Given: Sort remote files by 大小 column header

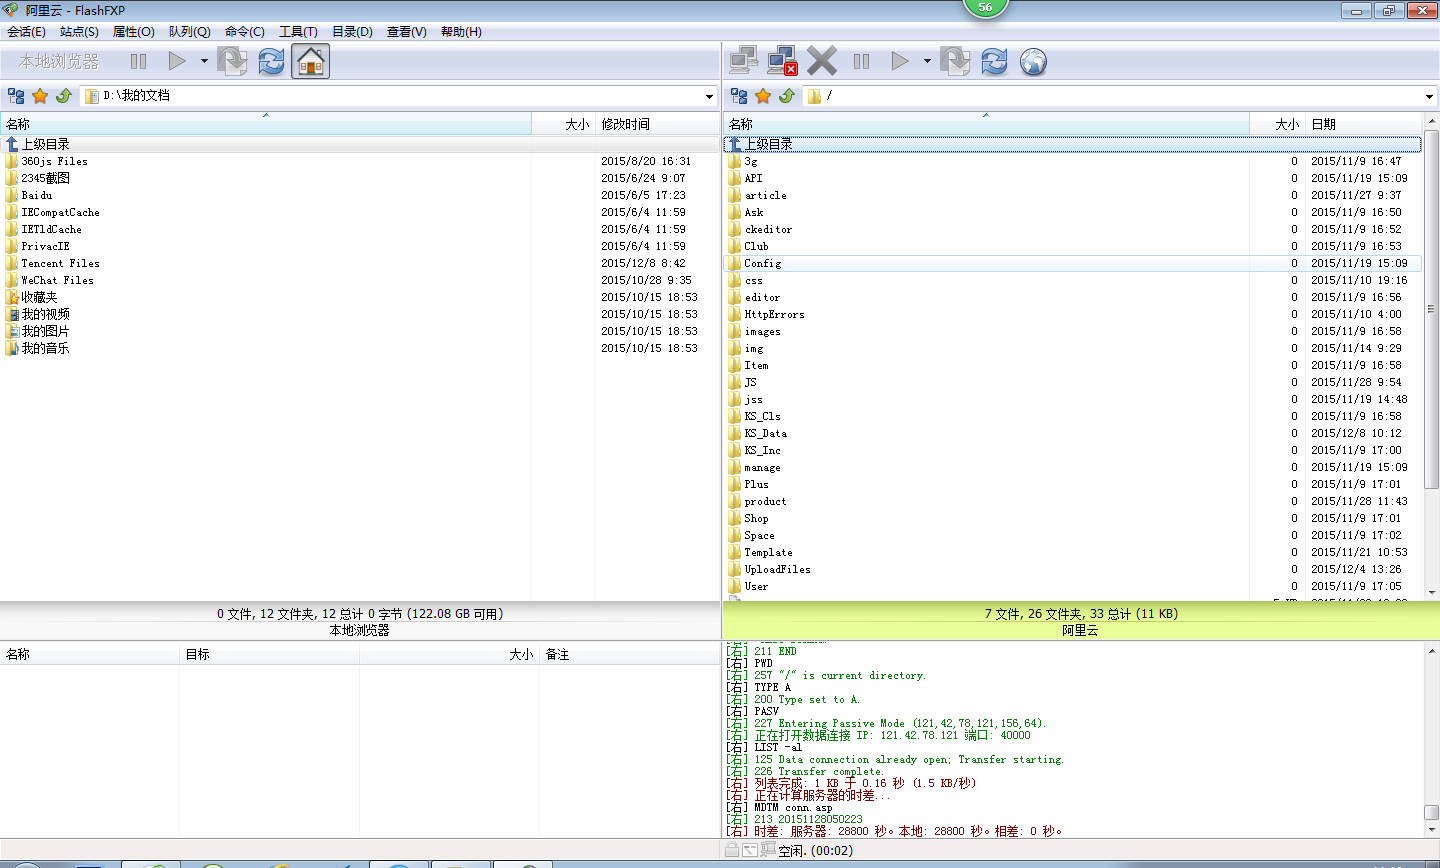Looking at the screenshot, I should click(x=1277, y=124).
